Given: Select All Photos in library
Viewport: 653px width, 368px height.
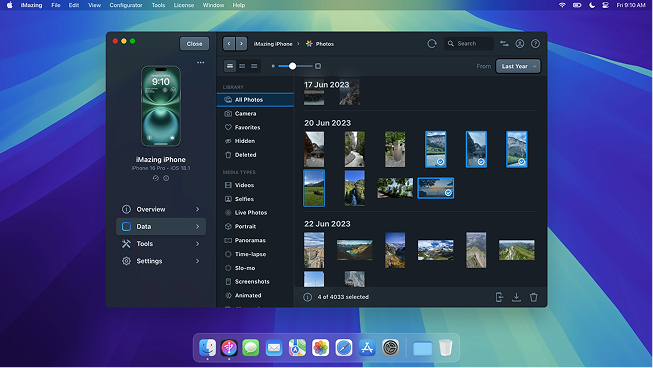Looking at the screenshot, I should (255, 100).
